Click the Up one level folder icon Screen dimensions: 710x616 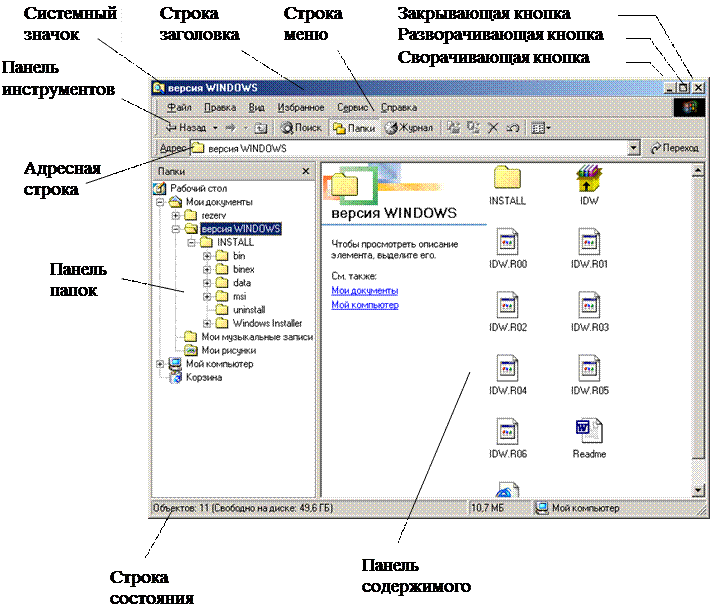(261, 128)
